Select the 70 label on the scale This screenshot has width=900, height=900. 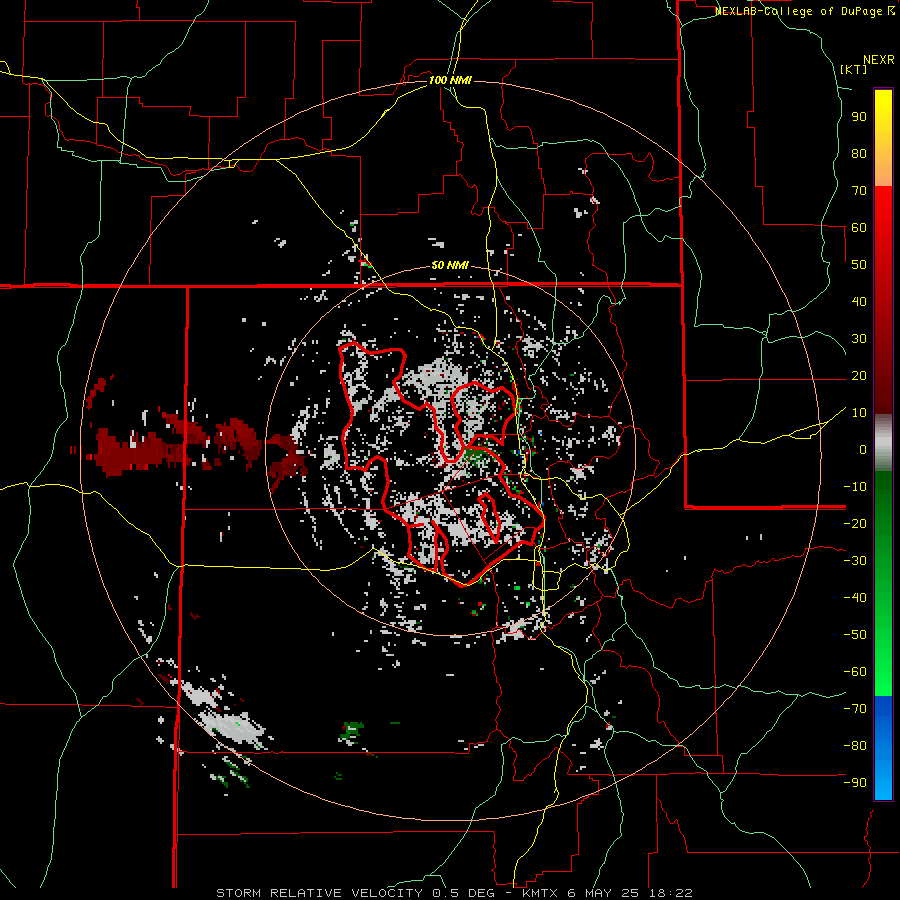tap(859, 191)
